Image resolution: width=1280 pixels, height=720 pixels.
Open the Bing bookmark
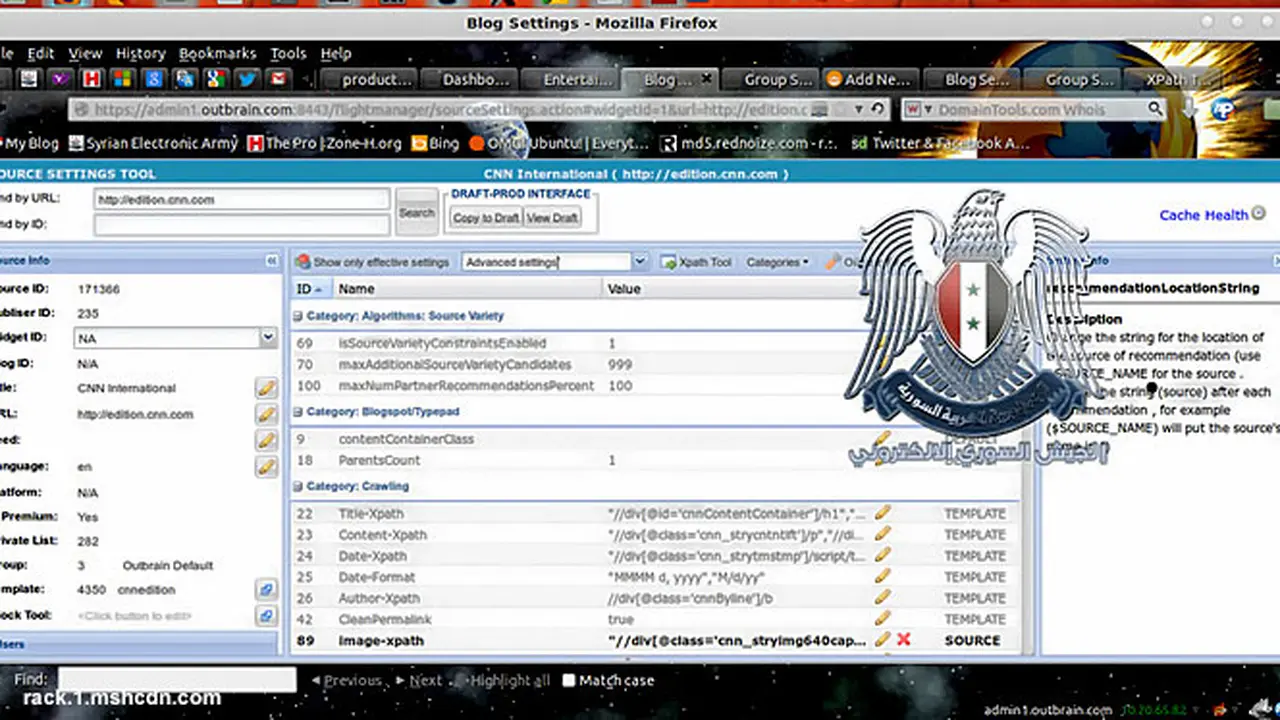pos(435,143)
